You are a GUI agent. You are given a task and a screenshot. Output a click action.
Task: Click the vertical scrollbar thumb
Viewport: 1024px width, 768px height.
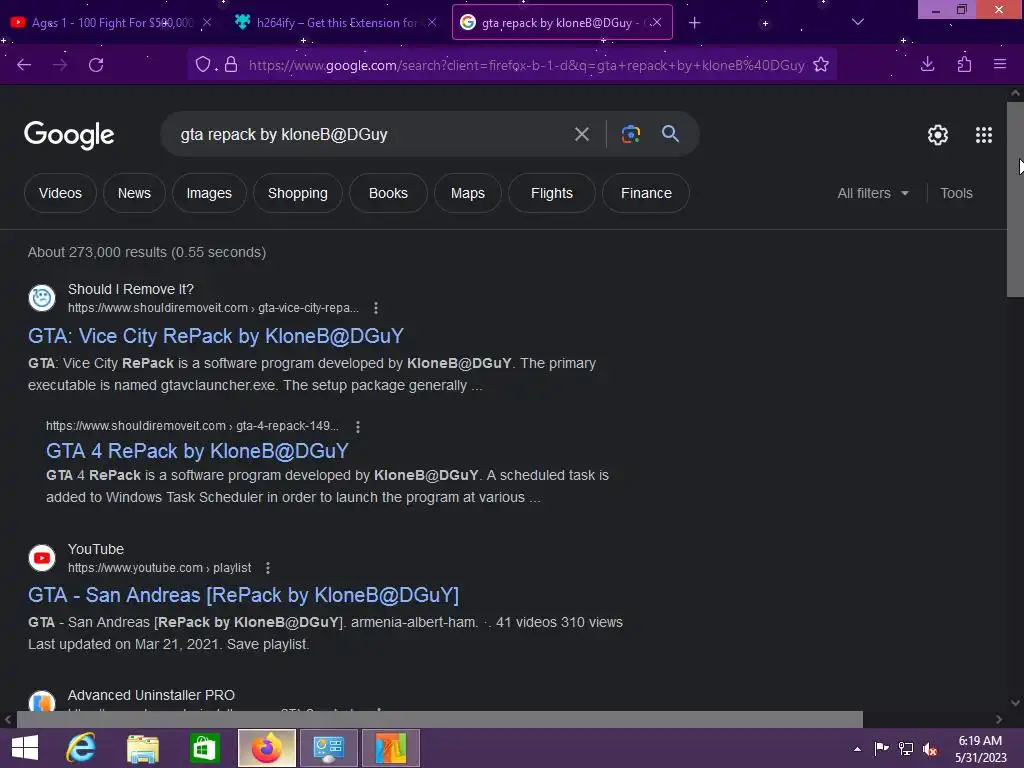pos(1015,199)
